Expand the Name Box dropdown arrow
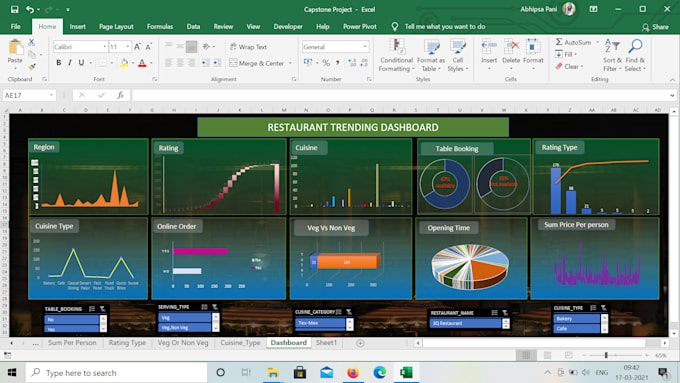This screenshot has width=680, height=383. (x=51, y=95)
